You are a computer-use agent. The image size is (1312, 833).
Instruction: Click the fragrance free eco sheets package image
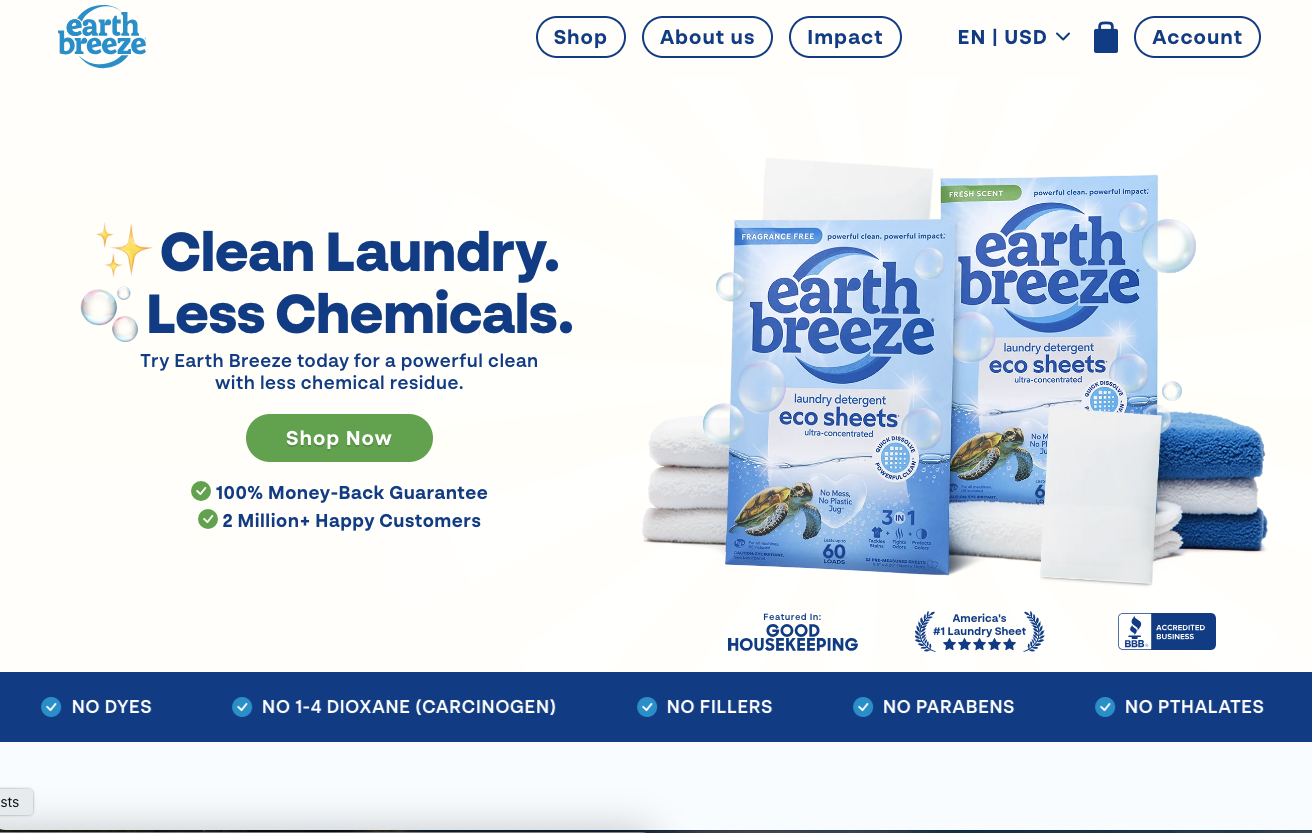click(x=841, y=397)
